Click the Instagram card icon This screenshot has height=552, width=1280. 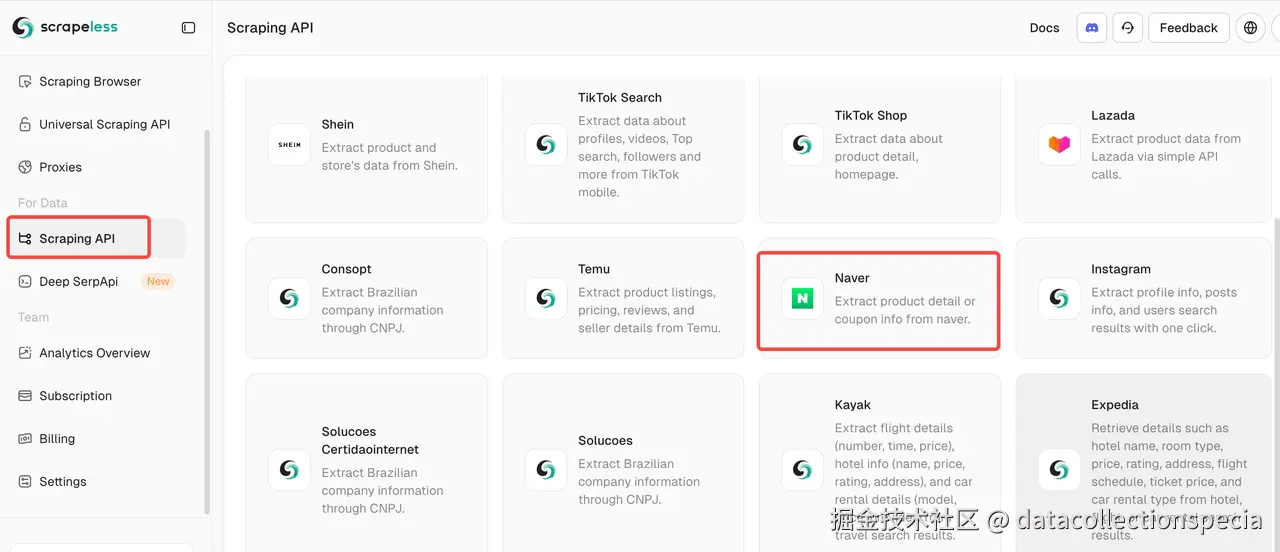click(x=1059, y=298)
